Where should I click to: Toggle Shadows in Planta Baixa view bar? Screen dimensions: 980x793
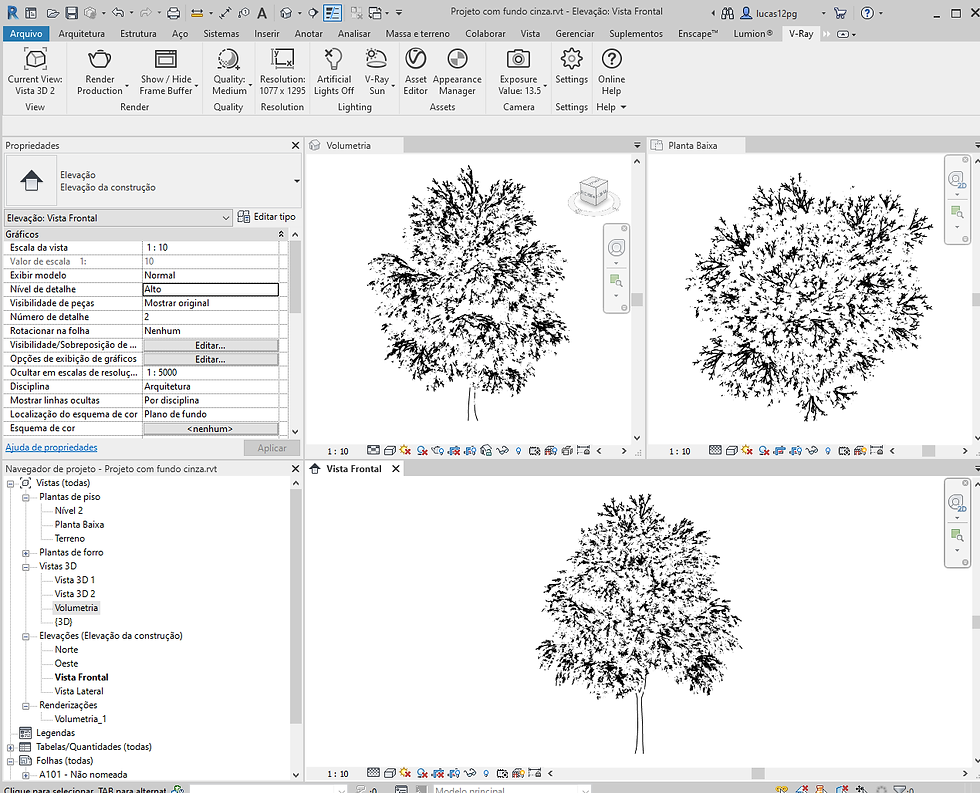tap(764, 451)
